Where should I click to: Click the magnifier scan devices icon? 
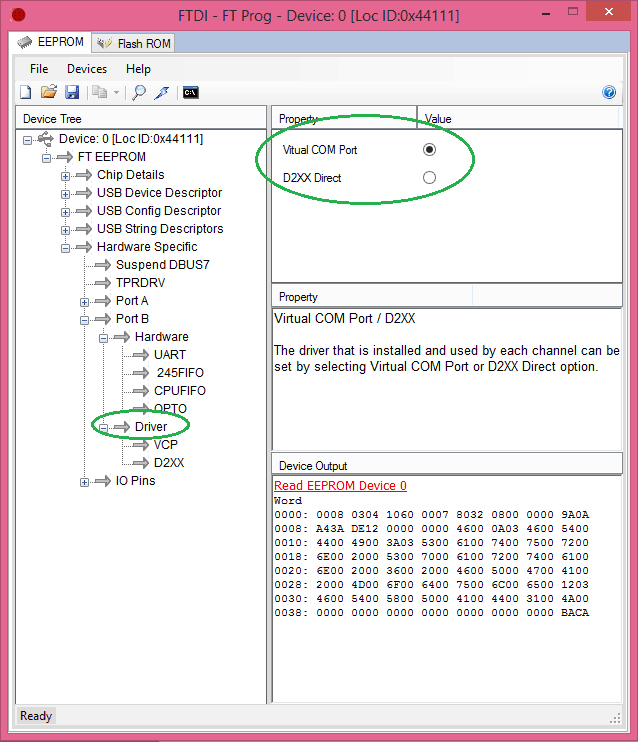(x=139, y=92)
